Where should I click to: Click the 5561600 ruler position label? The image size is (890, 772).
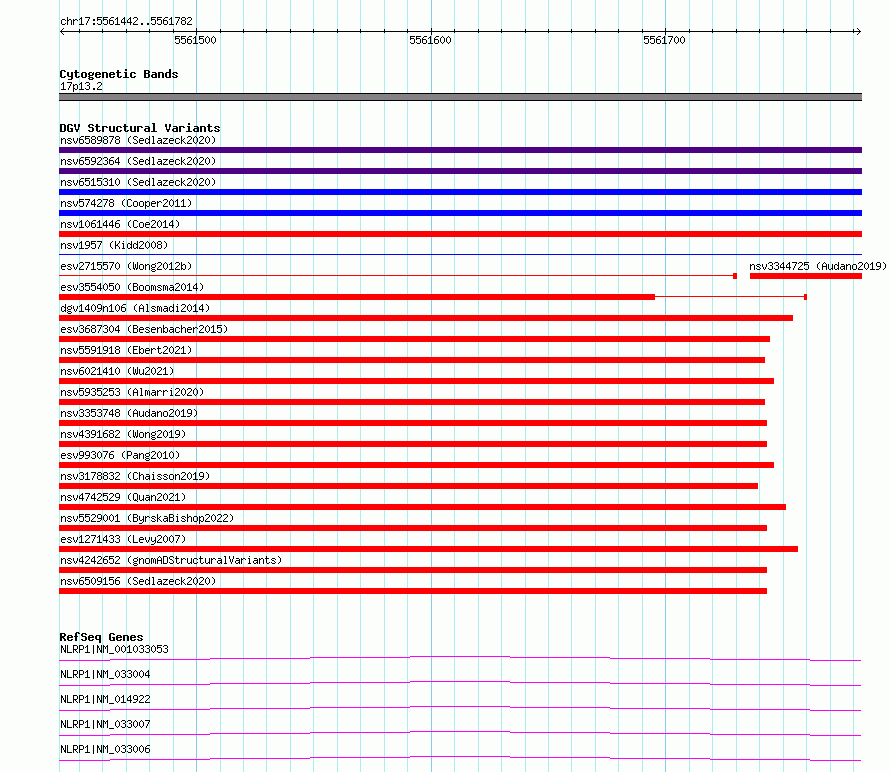430,40
